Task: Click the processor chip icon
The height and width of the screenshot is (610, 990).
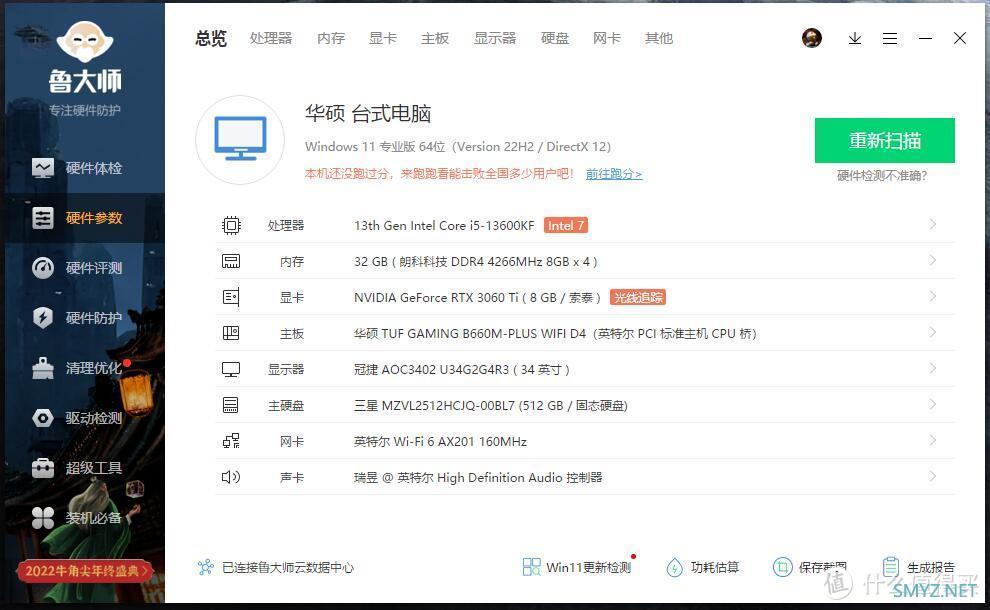Action: pyautogui.click(x=231, y=225)
